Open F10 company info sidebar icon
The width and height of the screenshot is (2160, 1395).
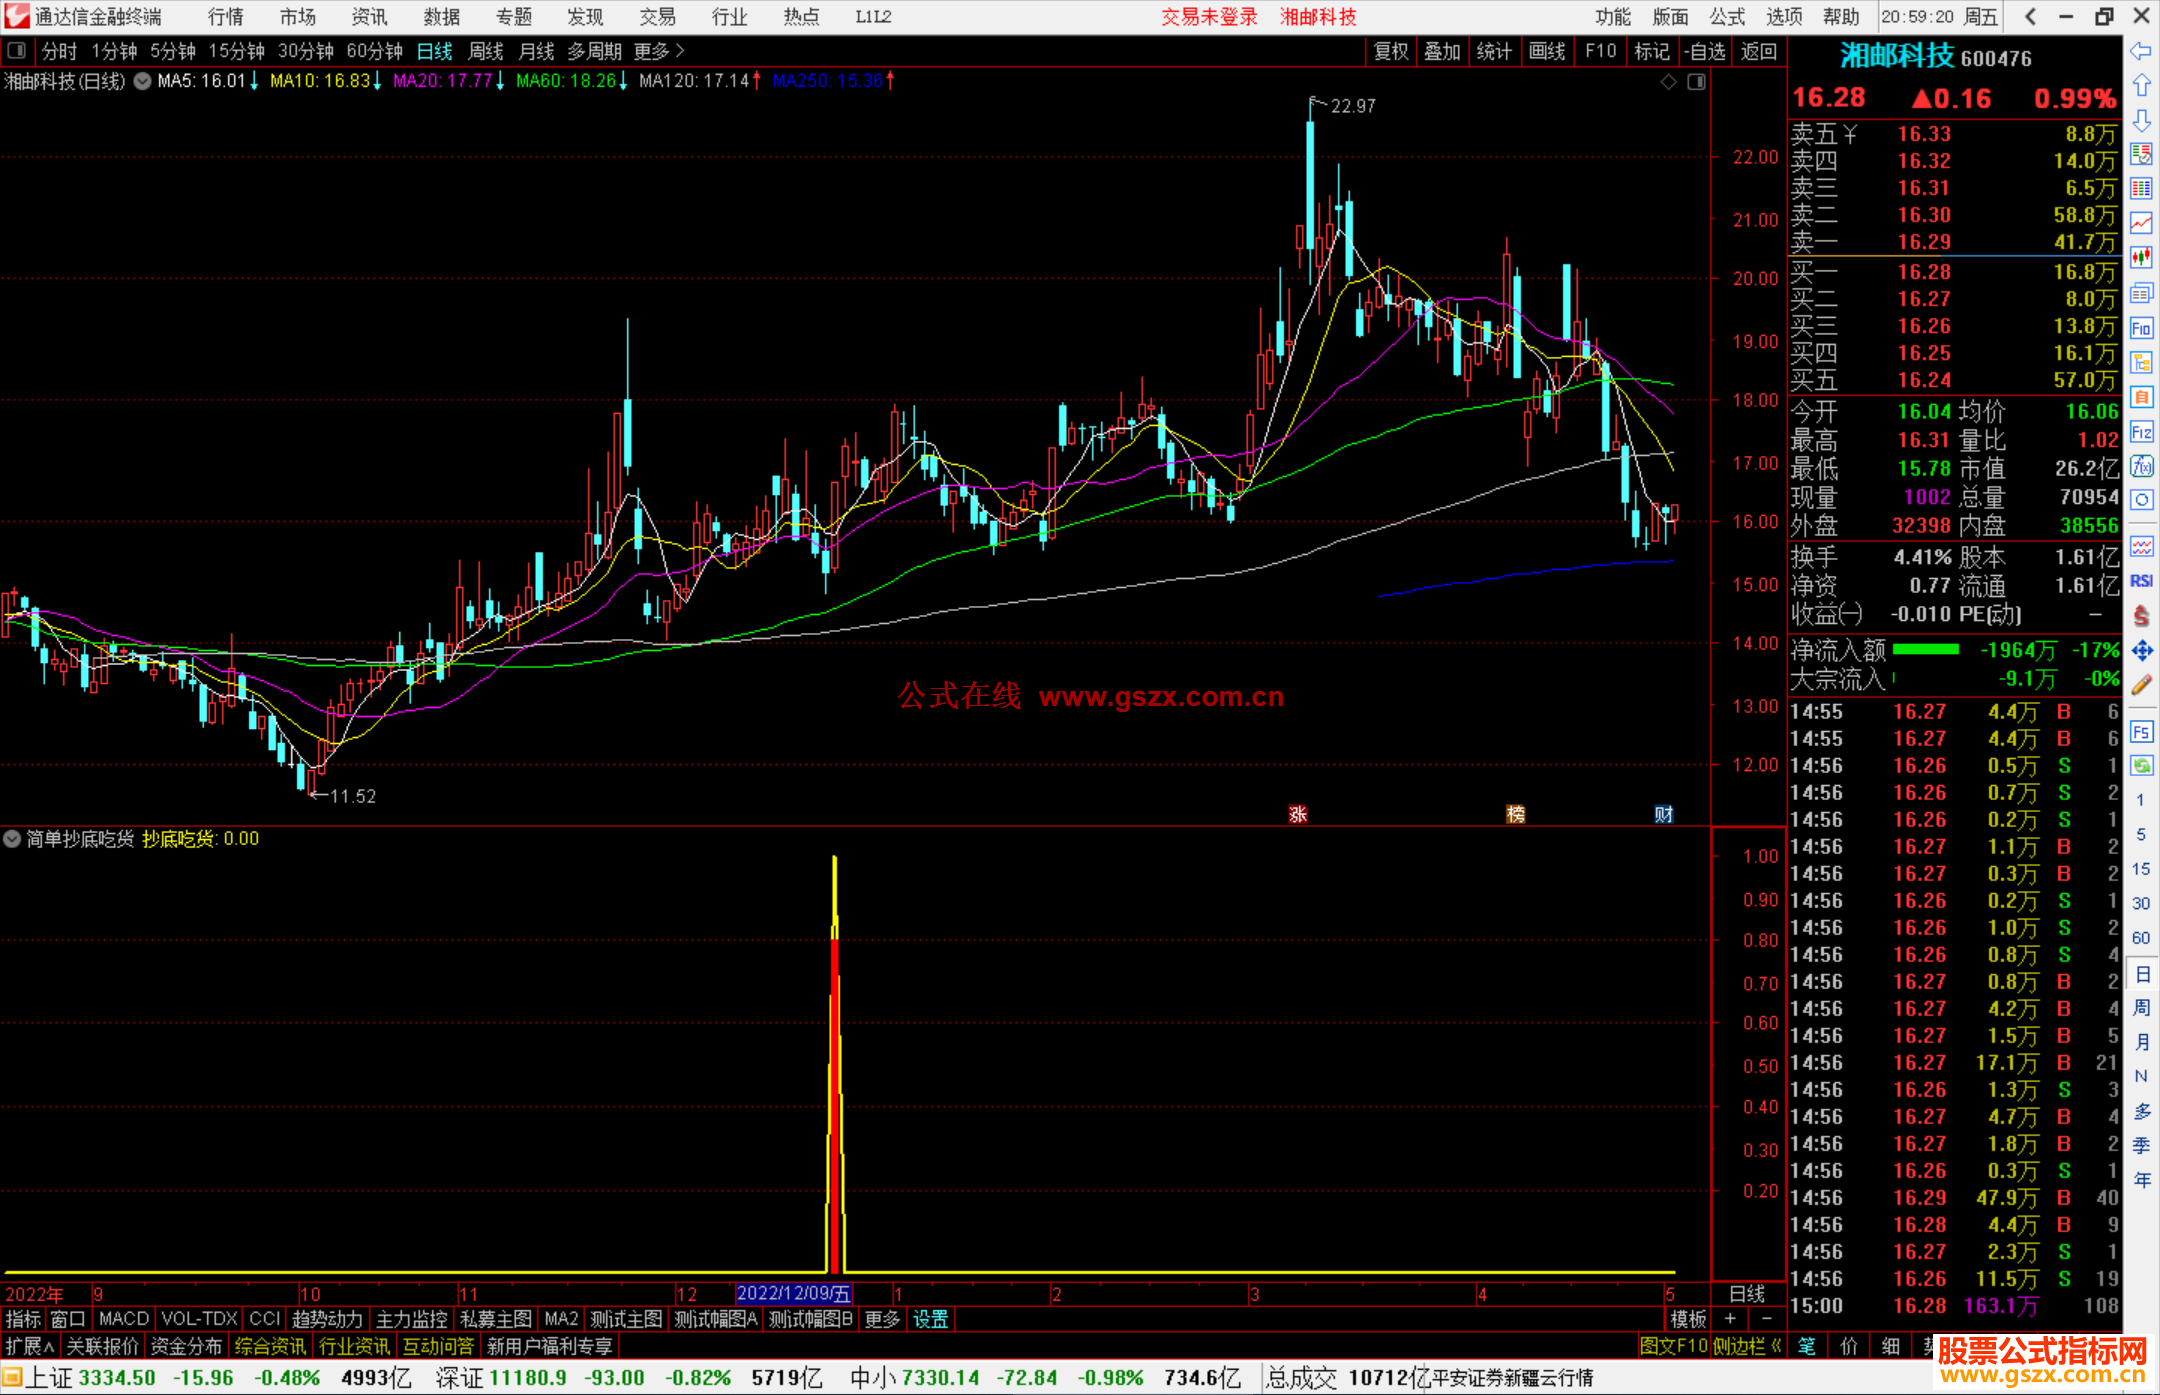click(x=2141, y=328)
